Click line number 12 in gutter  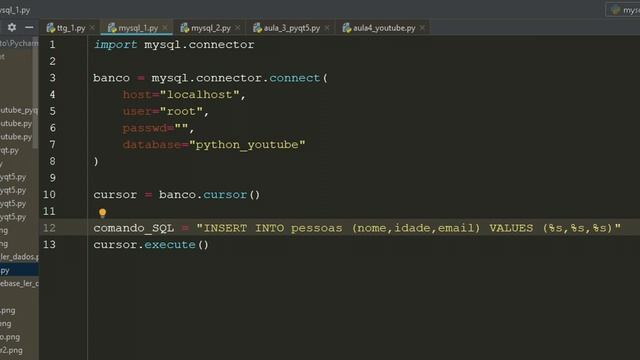(x=49, y=228)
